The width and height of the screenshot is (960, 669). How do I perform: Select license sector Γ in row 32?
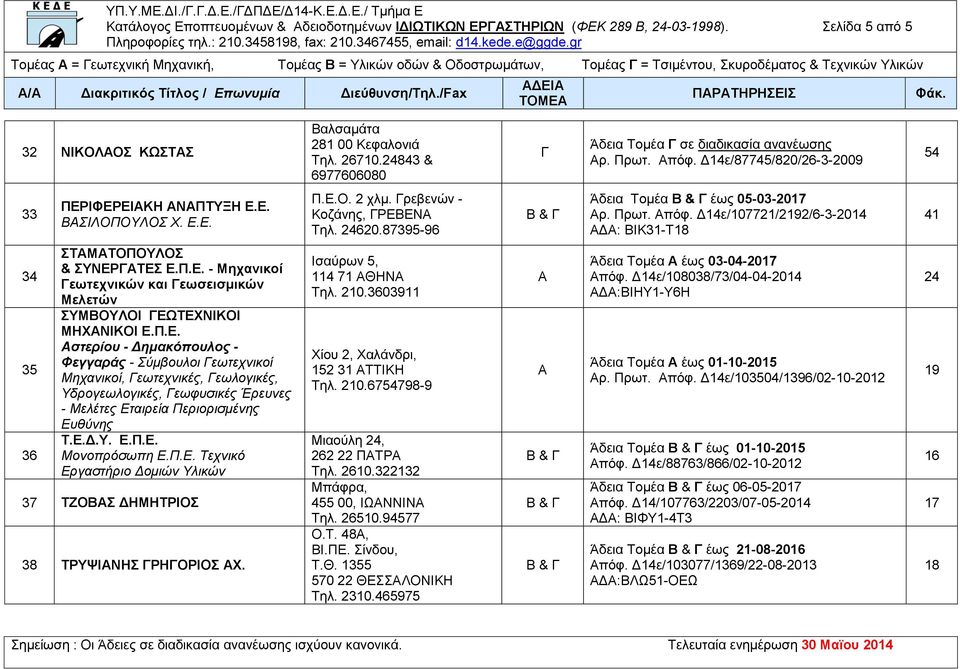[x=544, y=152]
